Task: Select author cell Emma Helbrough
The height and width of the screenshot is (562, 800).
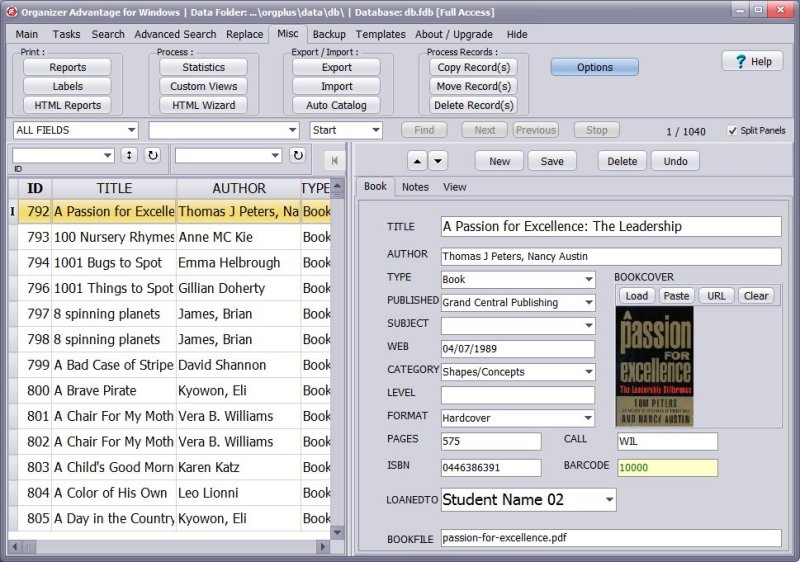Action: click(239, 263)
